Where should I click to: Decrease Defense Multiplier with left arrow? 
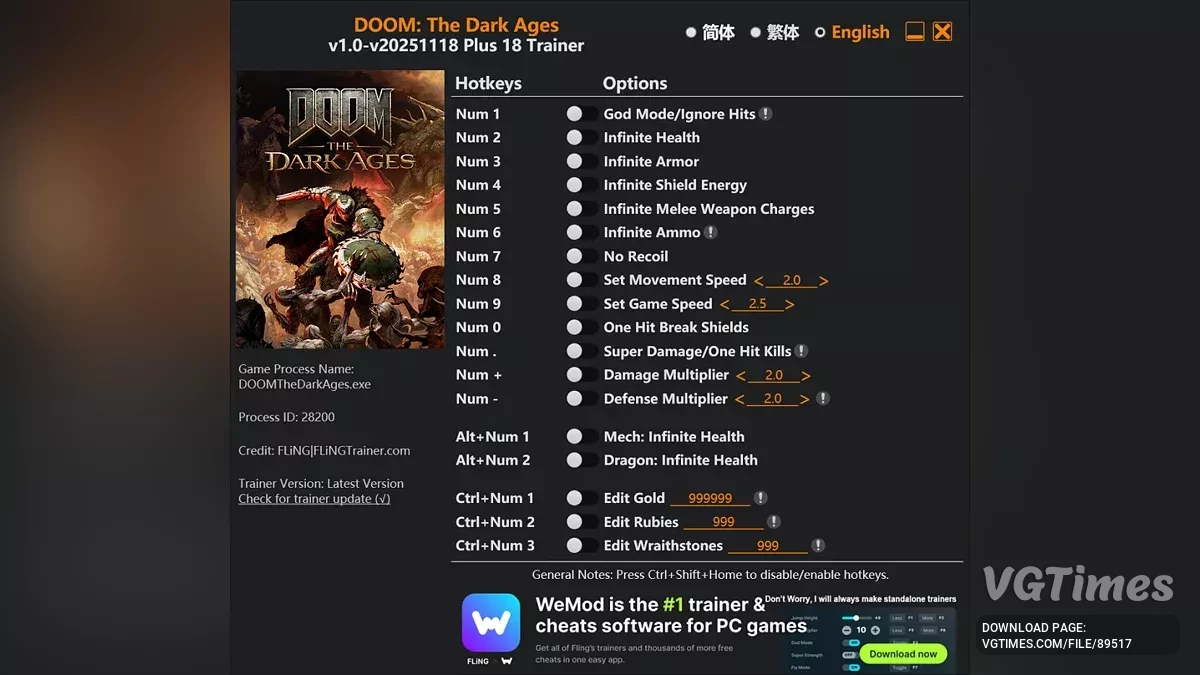tap(740, 399)
